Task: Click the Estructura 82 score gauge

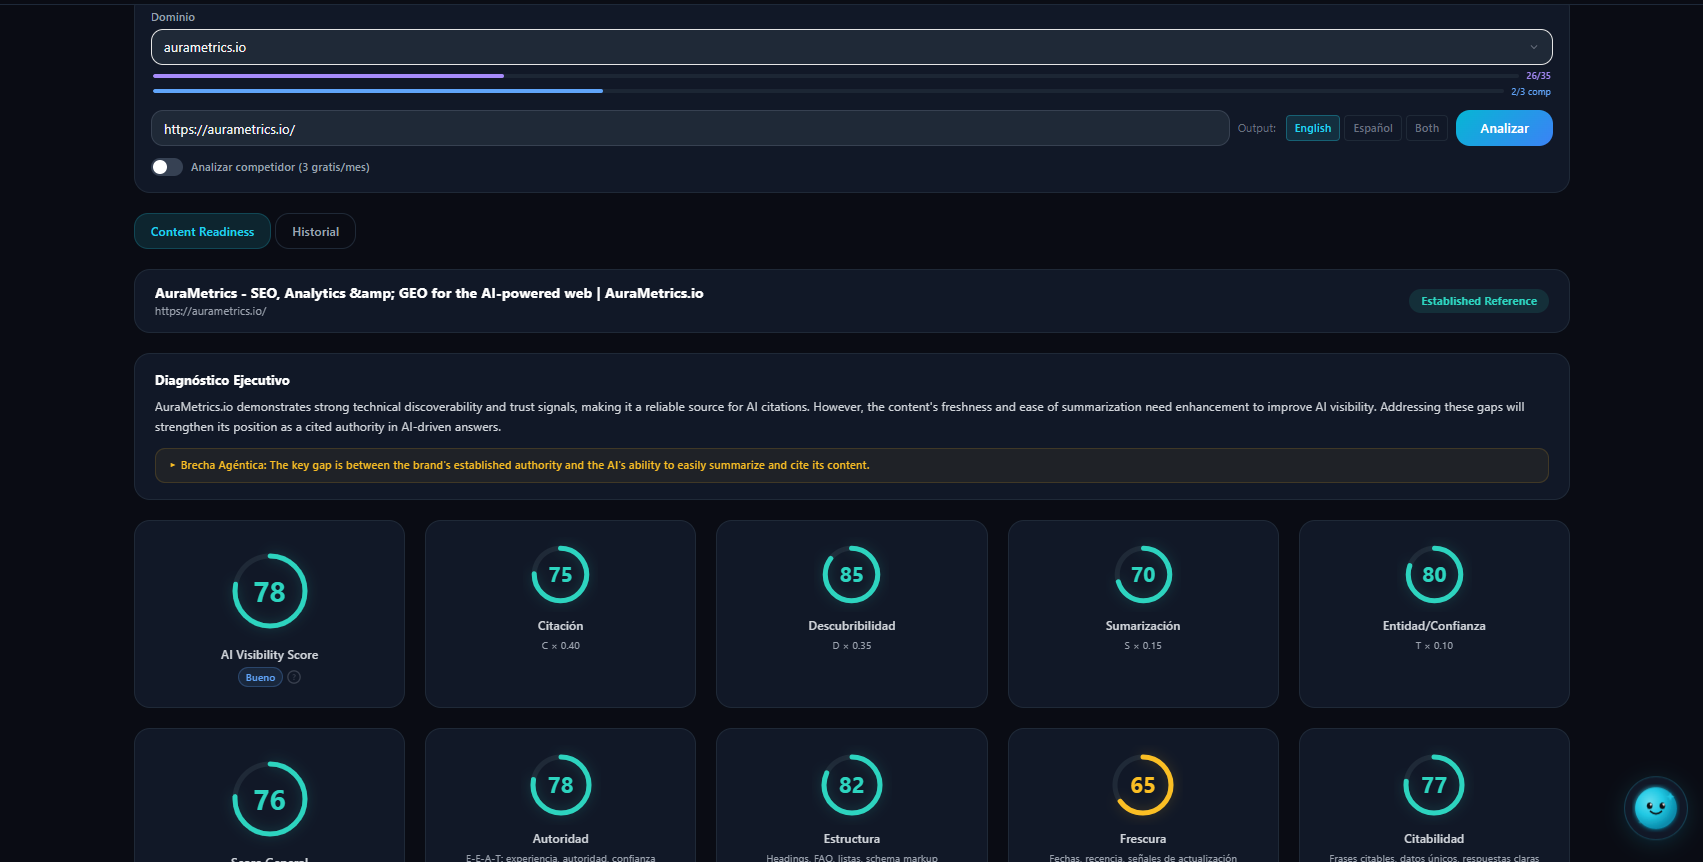Action: [851, 785]
